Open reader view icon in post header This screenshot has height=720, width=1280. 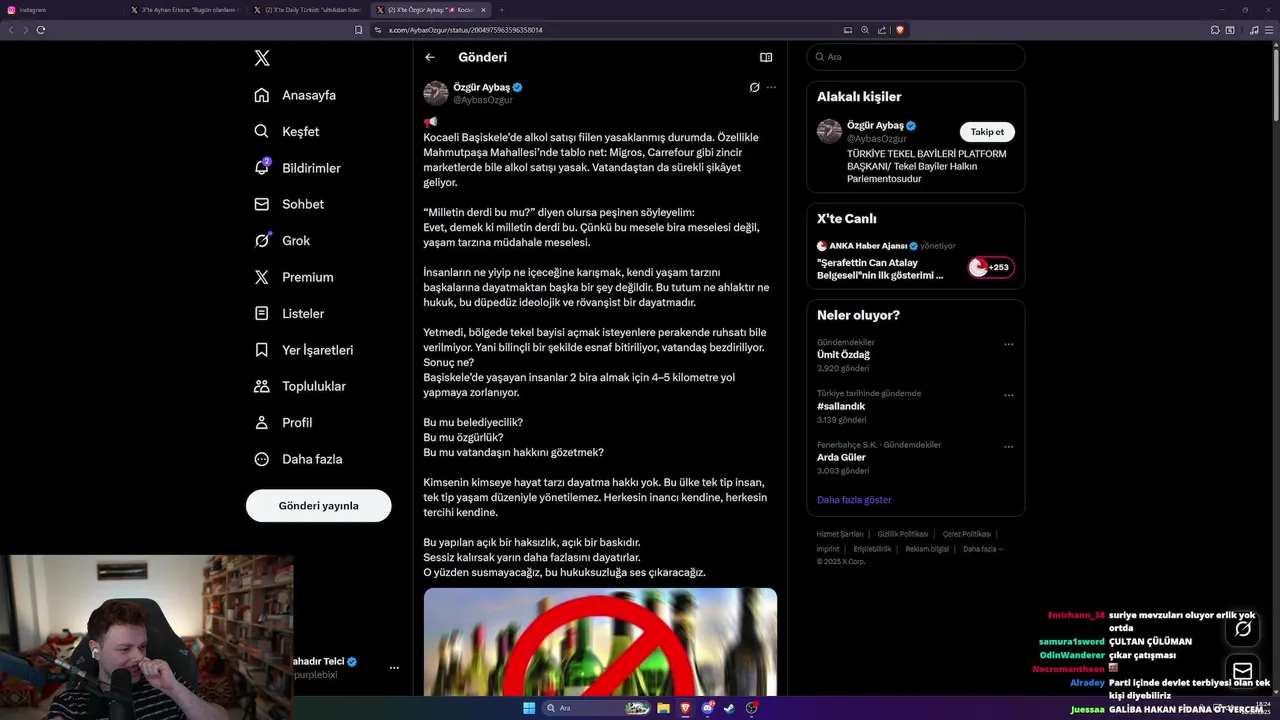point(766,57)
